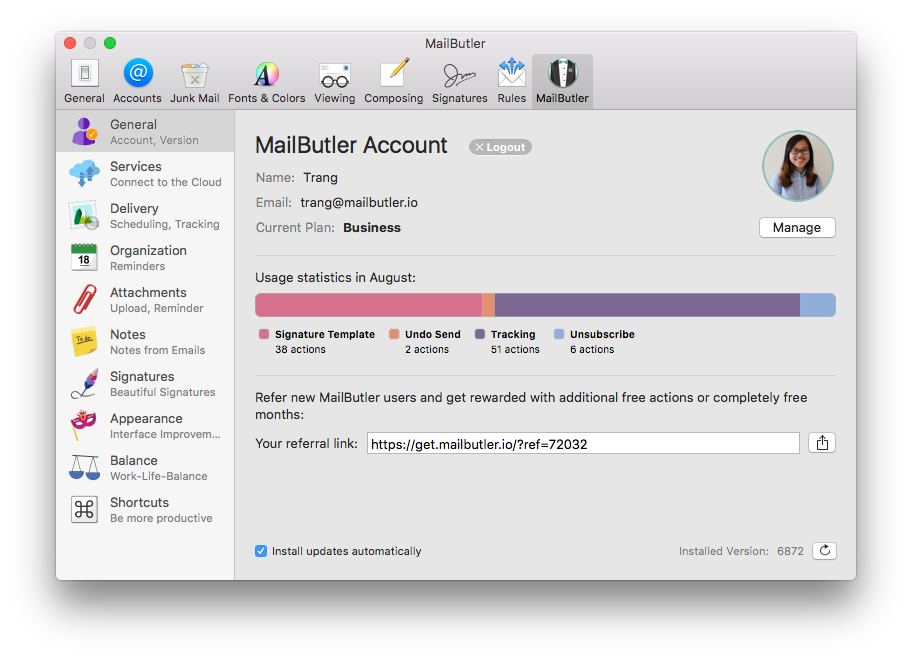Image resolution: width=912 pixels, height=660 pixels.
Task: Click the '6 actions' text
Action: (x=592, y=349)
